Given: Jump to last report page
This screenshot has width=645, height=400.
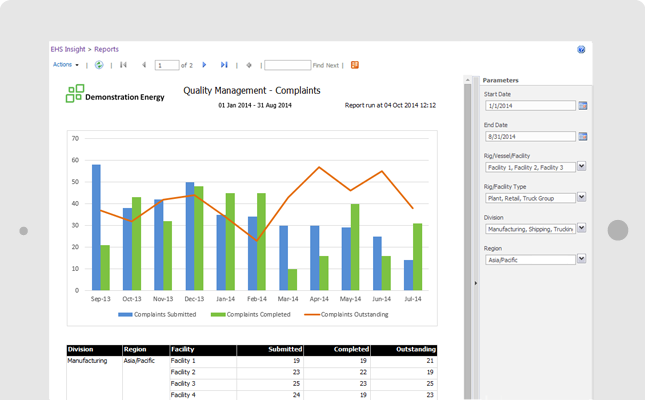Looking at the screenshot, I should tap(224, 65).
